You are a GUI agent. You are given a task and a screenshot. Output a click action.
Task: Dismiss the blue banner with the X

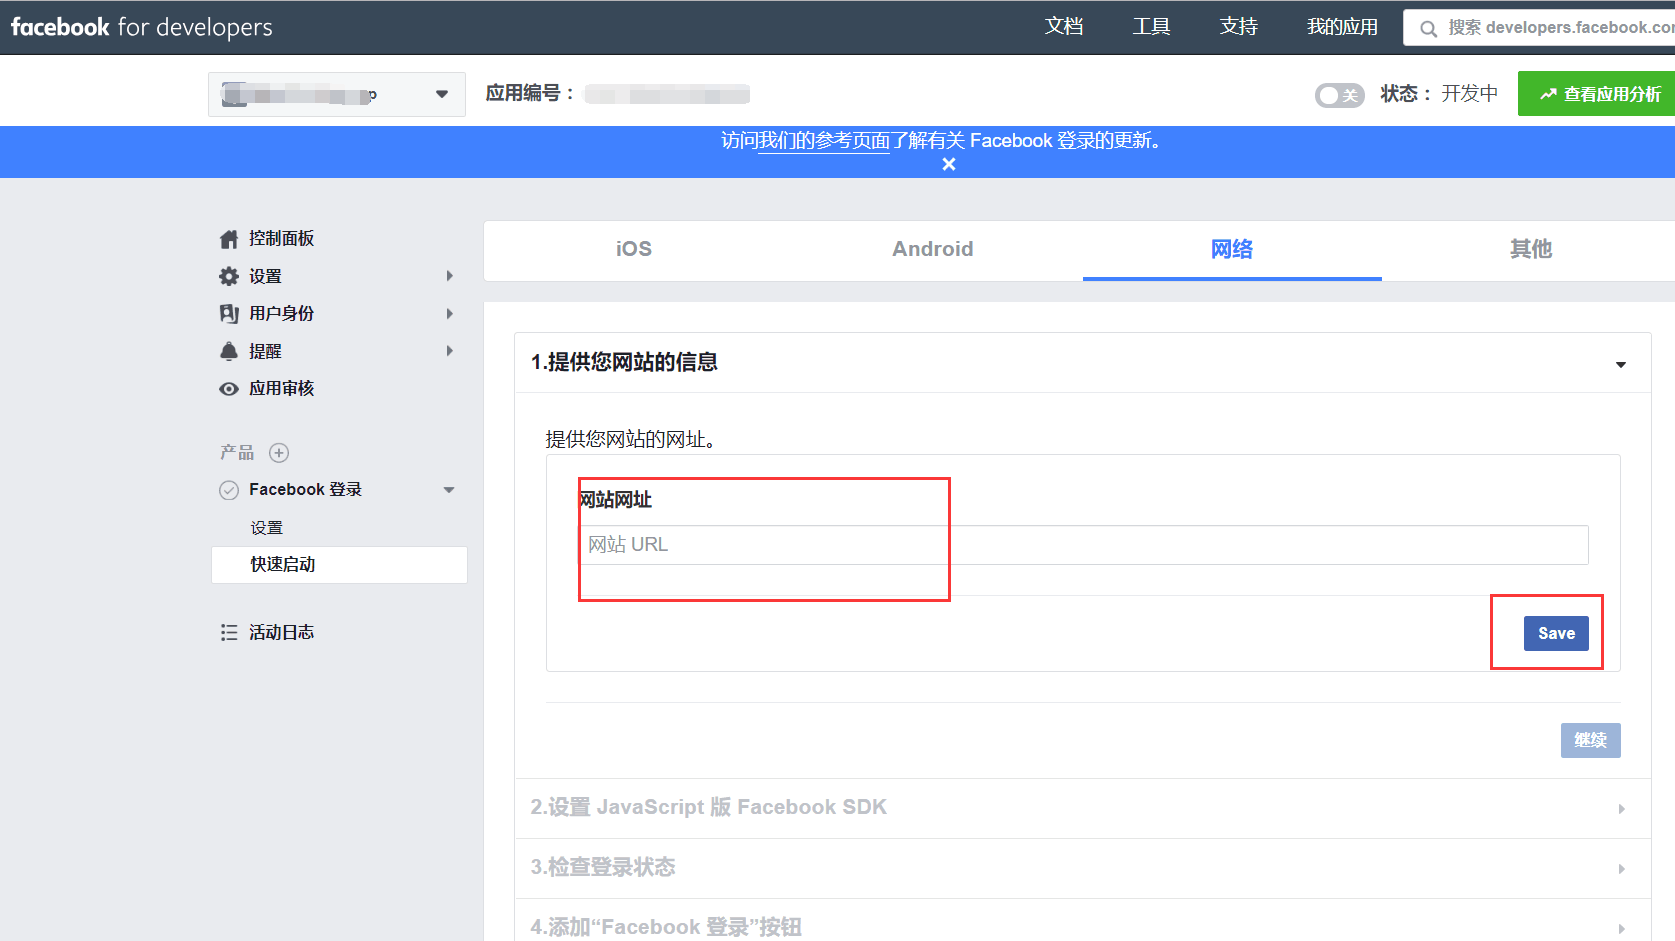[x=949, y=164]
